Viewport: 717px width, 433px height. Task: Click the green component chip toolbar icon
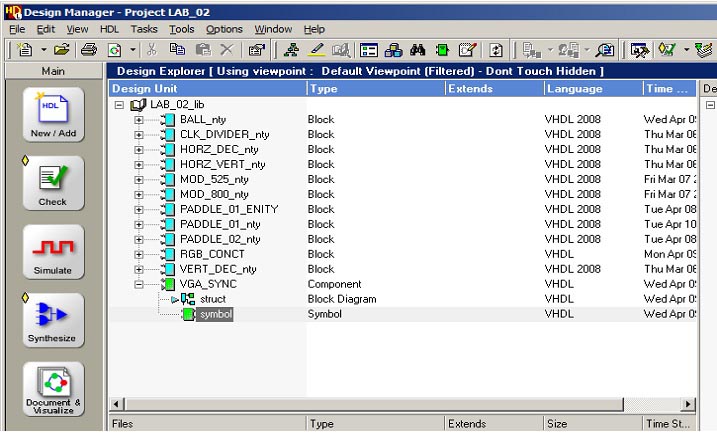(x=442, y=49)
